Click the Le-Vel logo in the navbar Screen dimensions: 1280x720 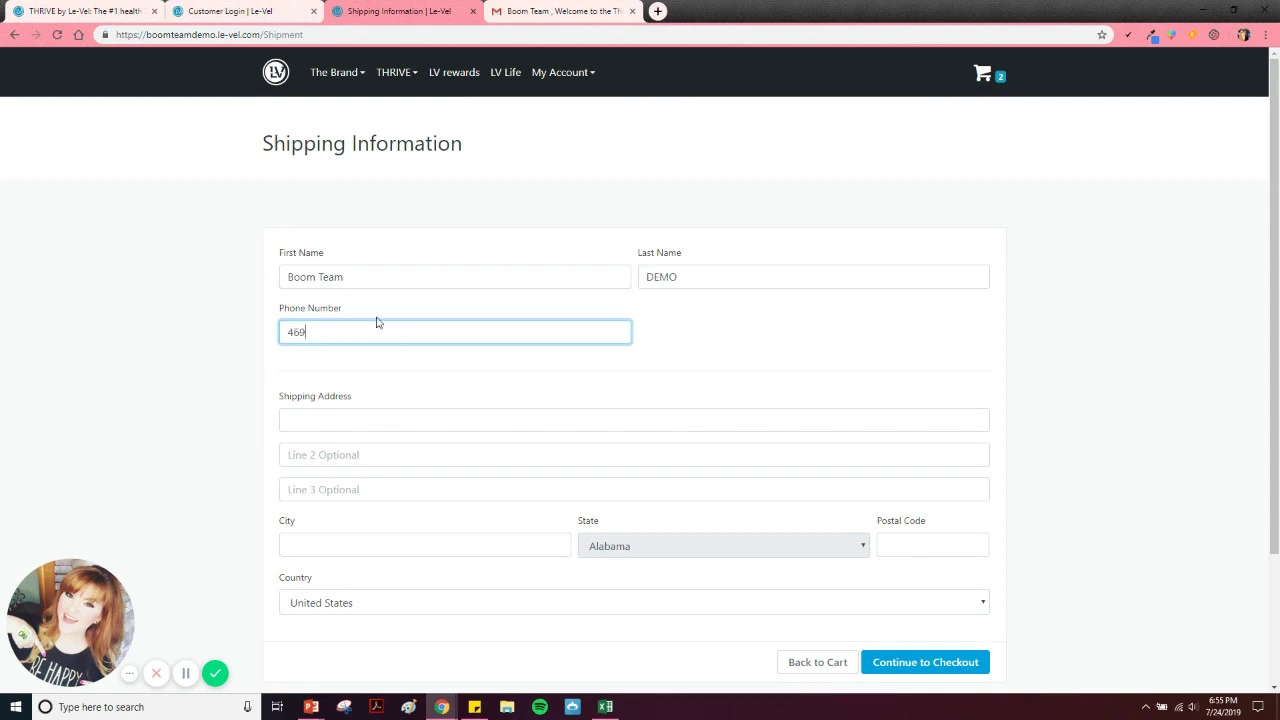(x=276, y=72)
